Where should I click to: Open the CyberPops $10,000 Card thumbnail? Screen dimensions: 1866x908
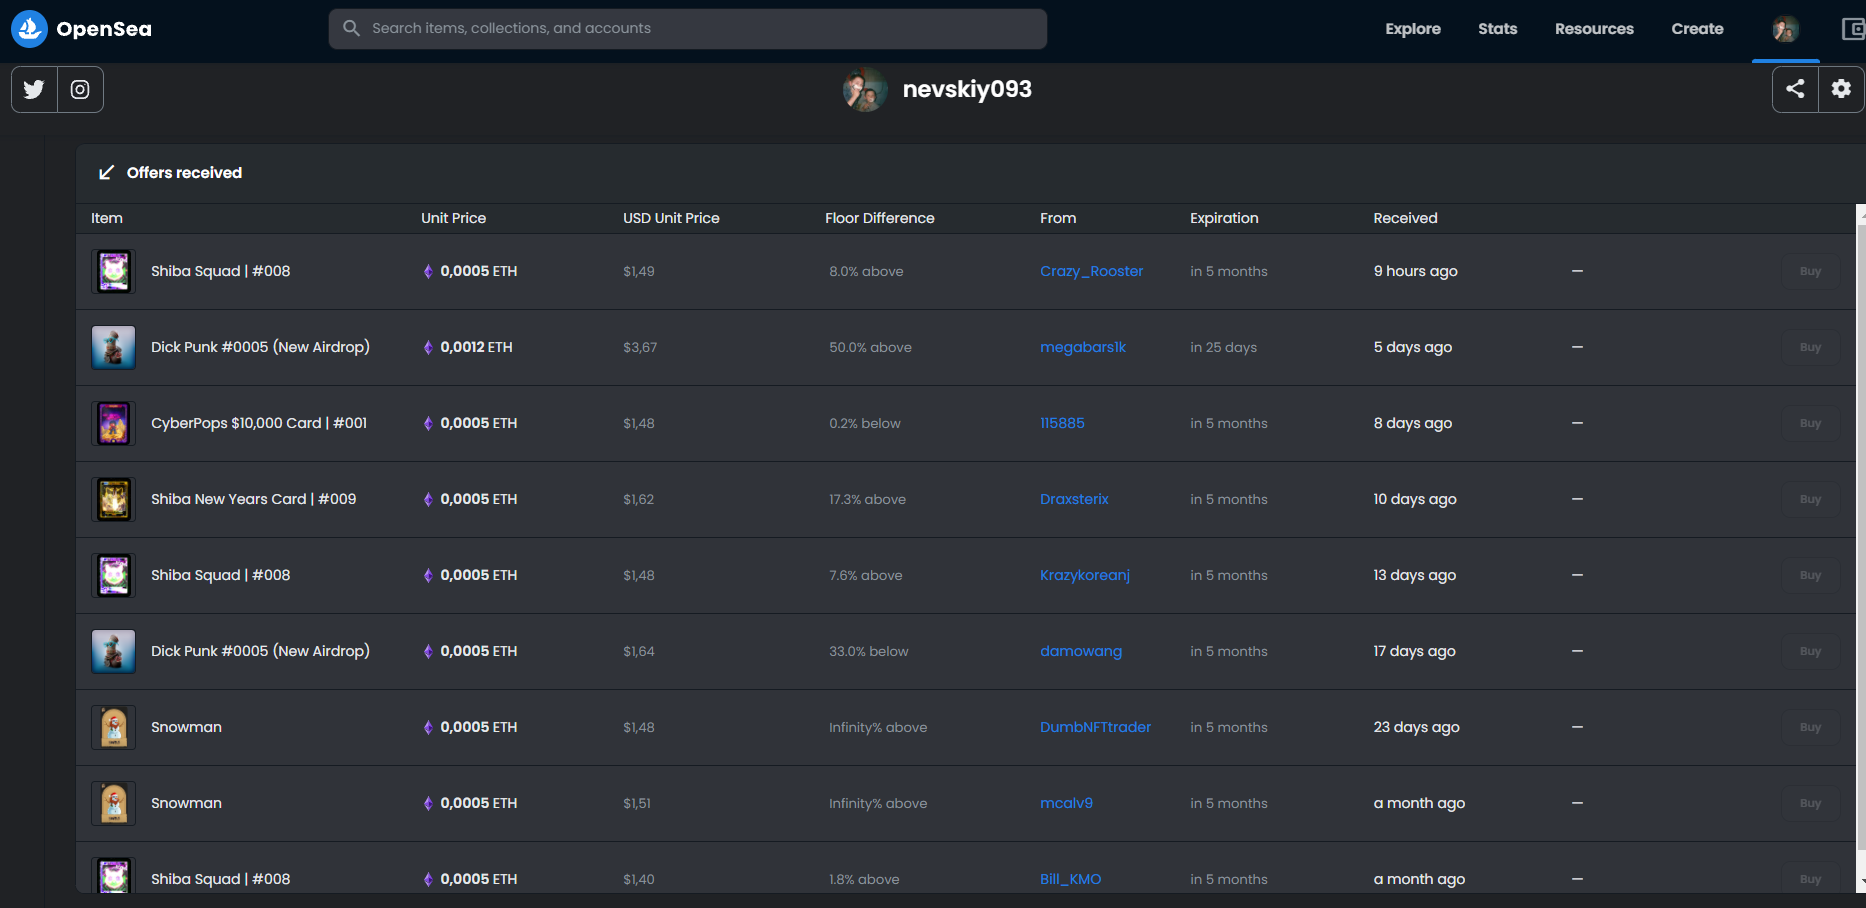coord(114,423)
